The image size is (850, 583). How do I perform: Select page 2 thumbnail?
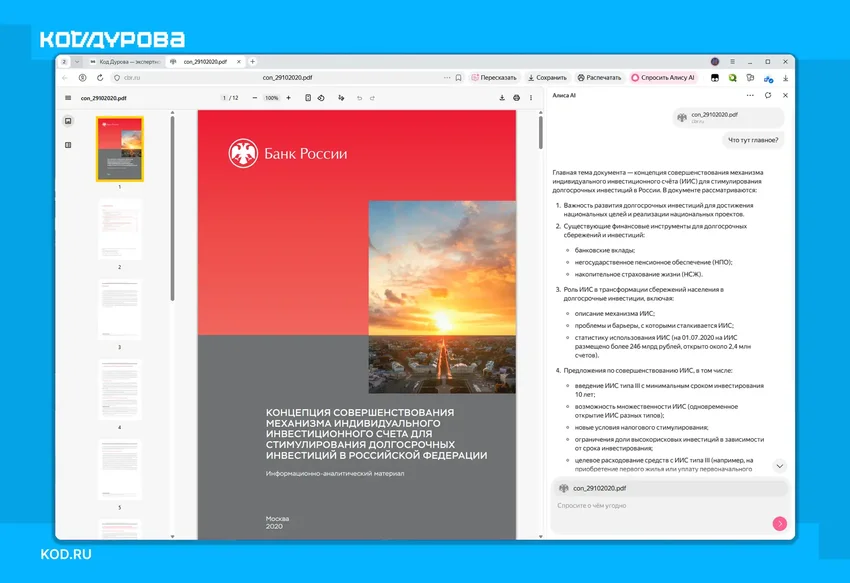tap(120, 229)
